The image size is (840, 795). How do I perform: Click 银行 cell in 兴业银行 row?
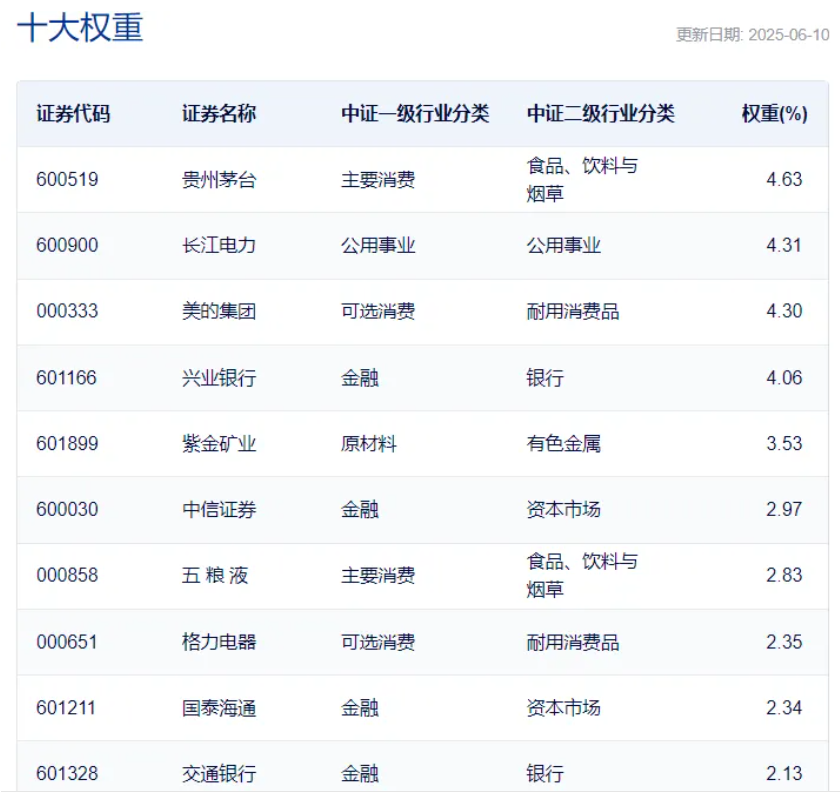click(545, 378)
